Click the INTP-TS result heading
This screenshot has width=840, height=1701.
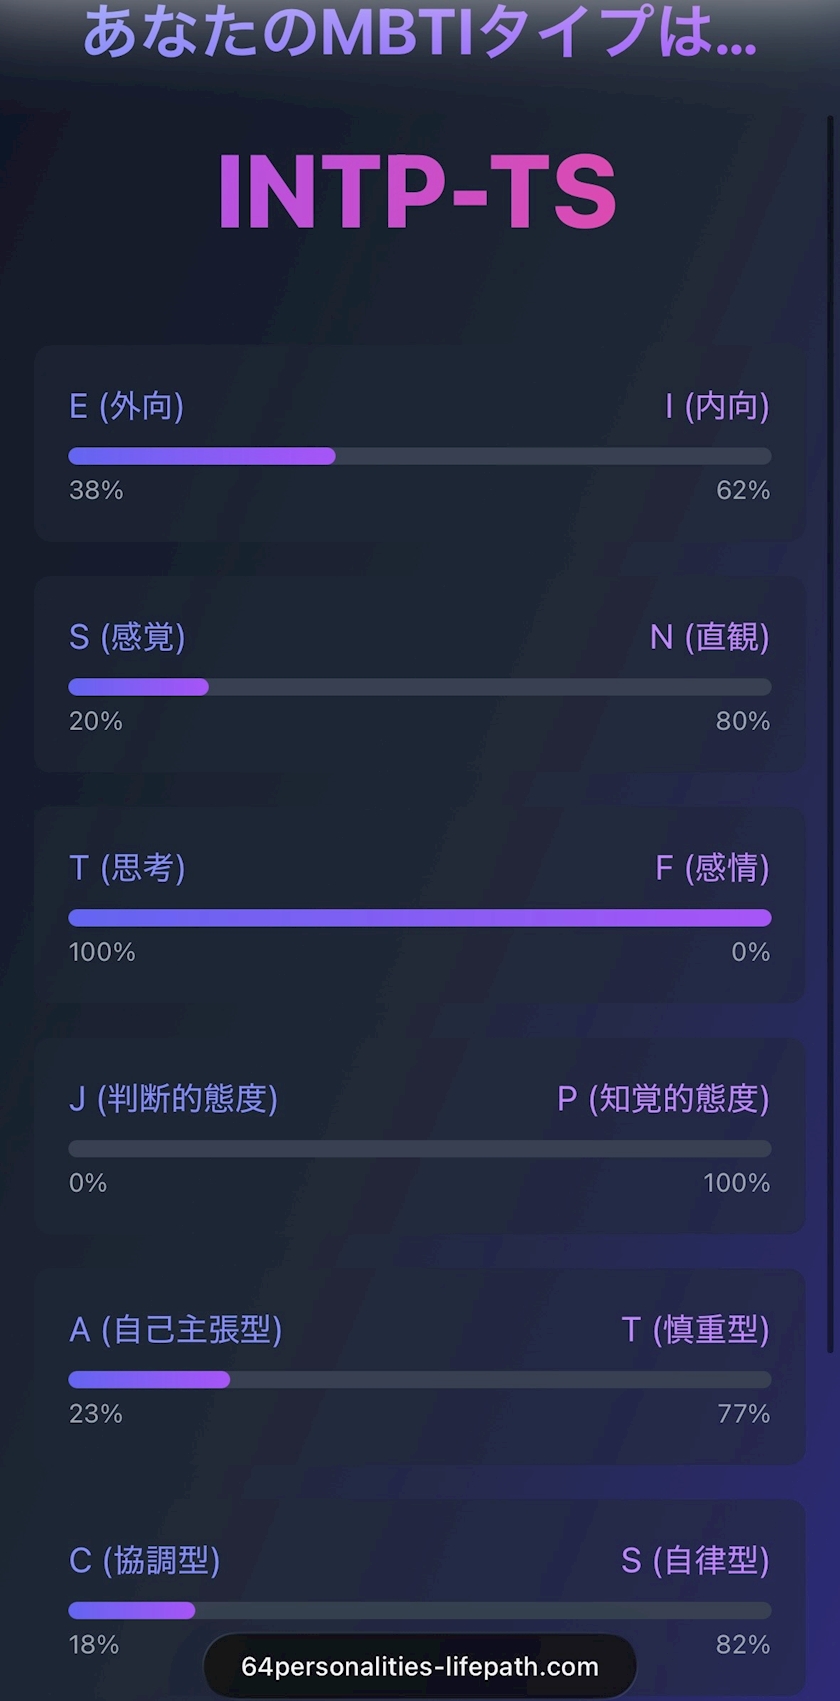coord(417,193)
